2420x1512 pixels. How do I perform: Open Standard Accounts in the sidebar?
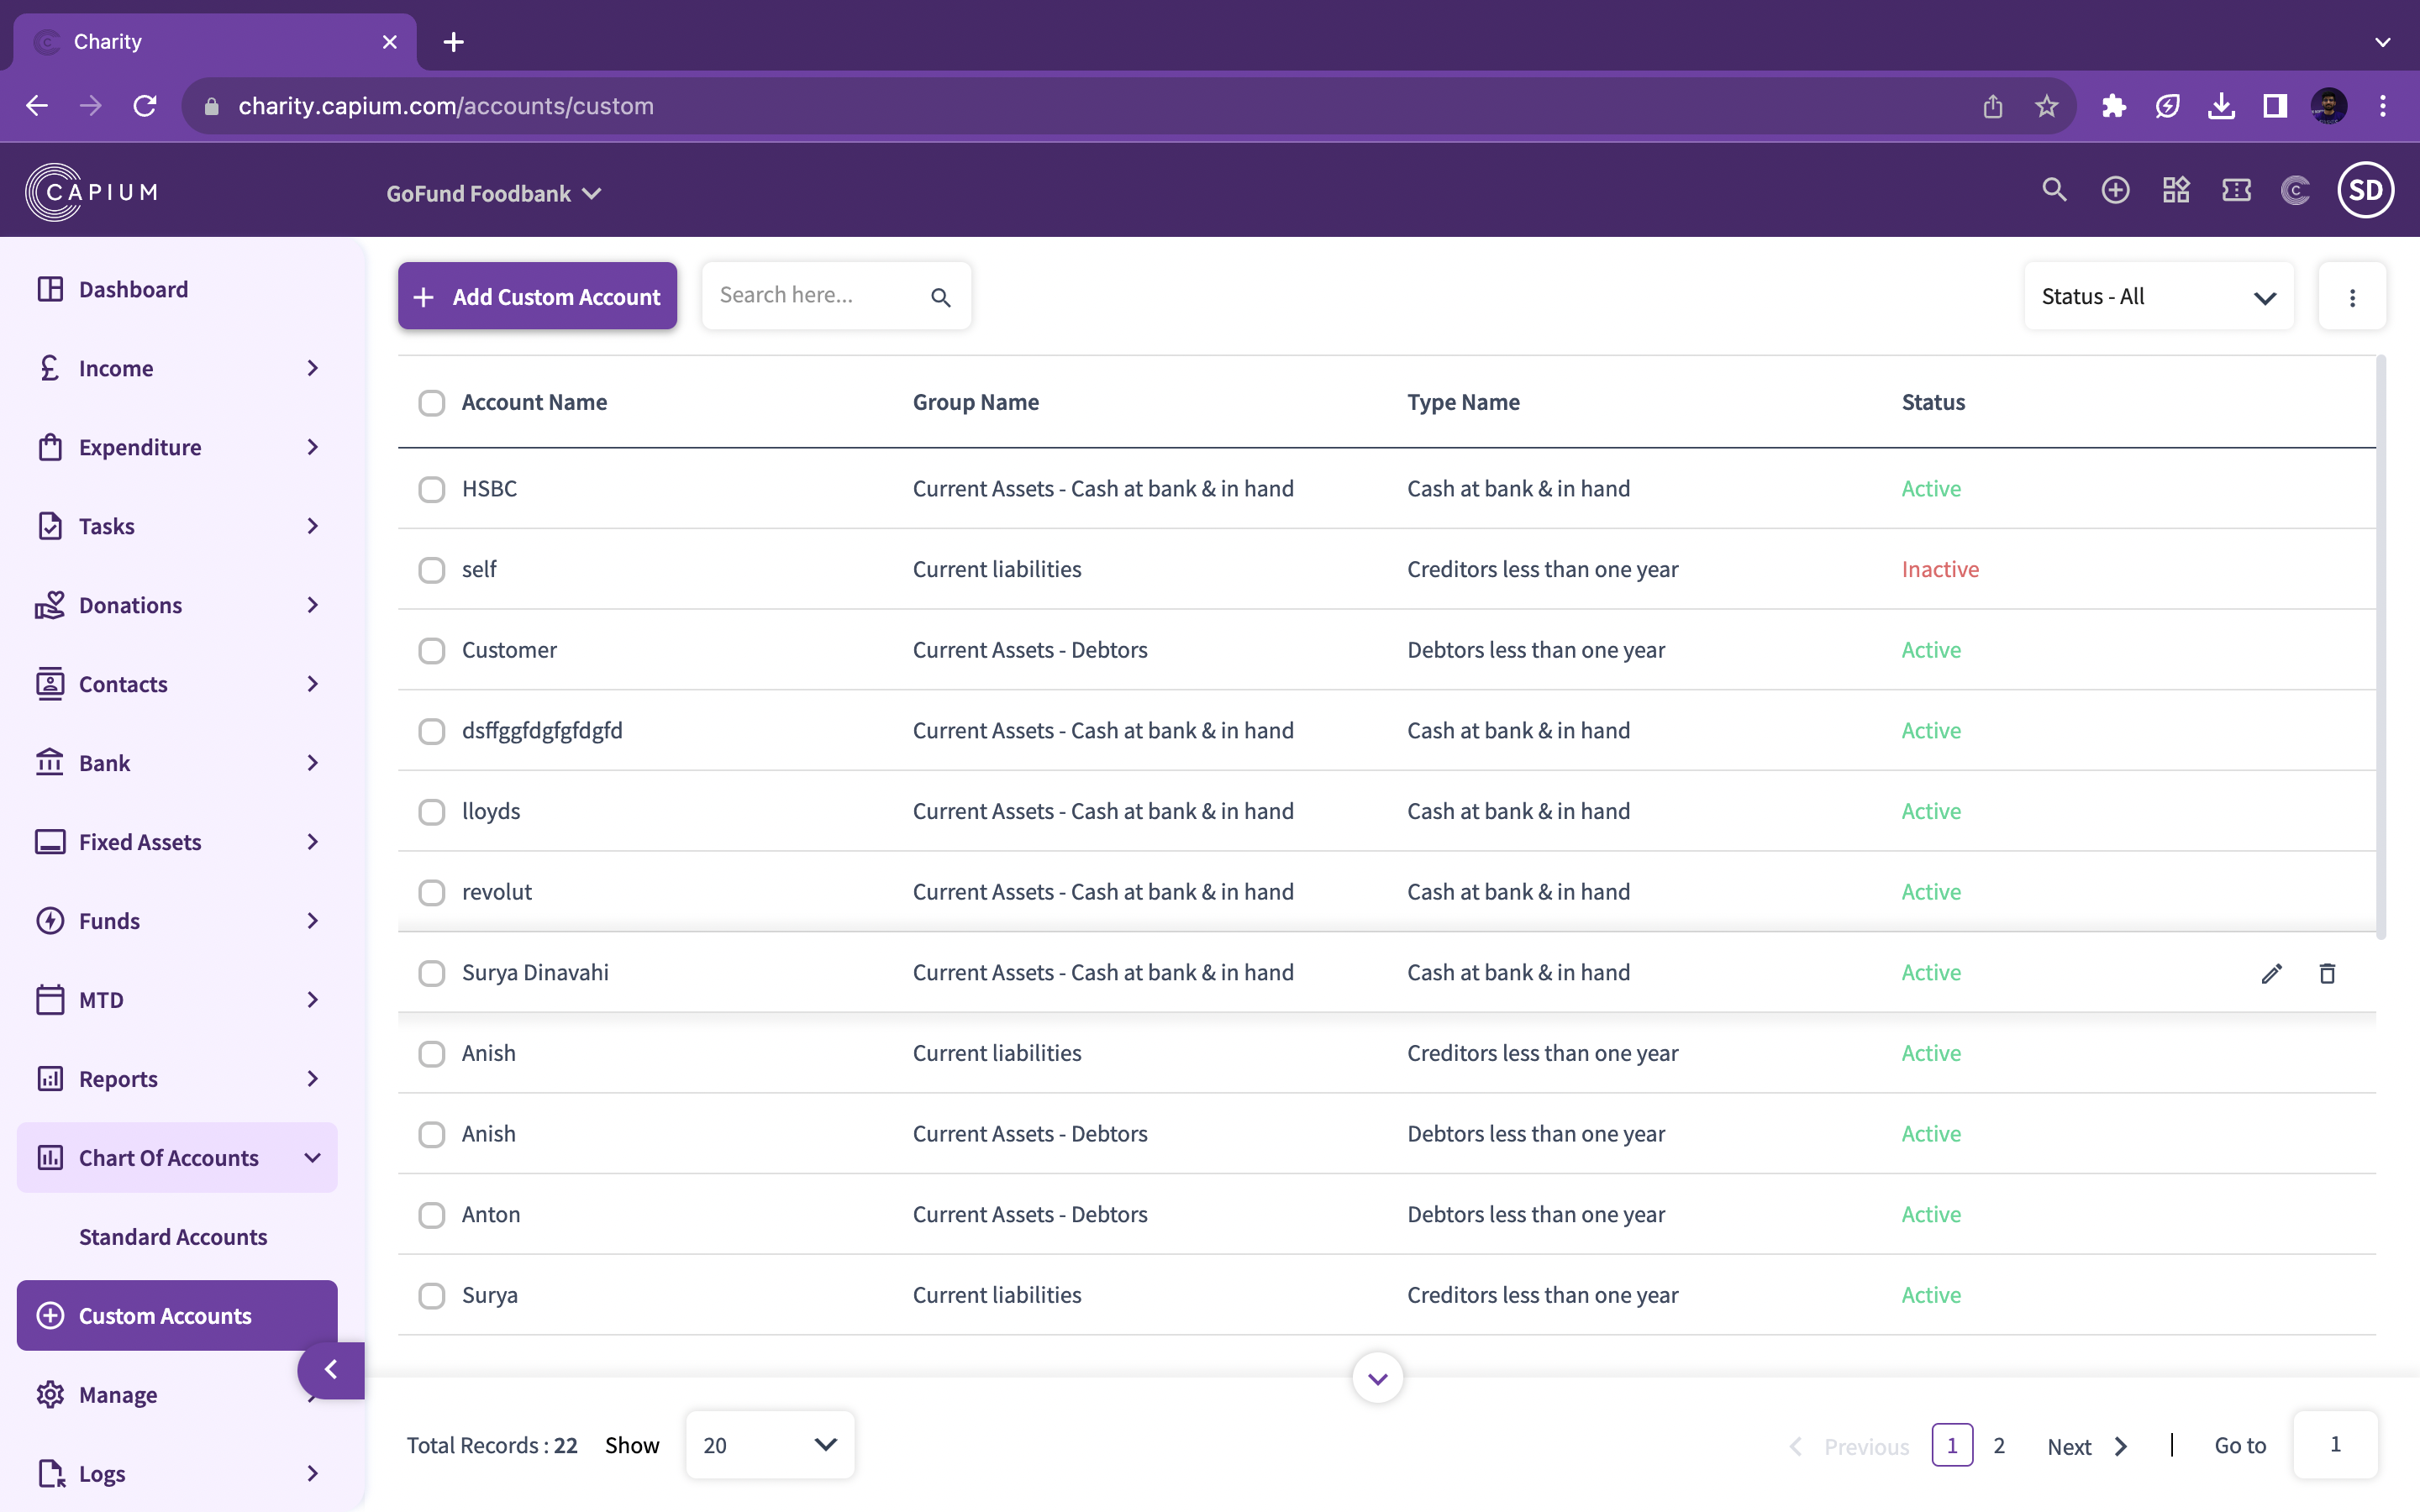click(173, 1237)
